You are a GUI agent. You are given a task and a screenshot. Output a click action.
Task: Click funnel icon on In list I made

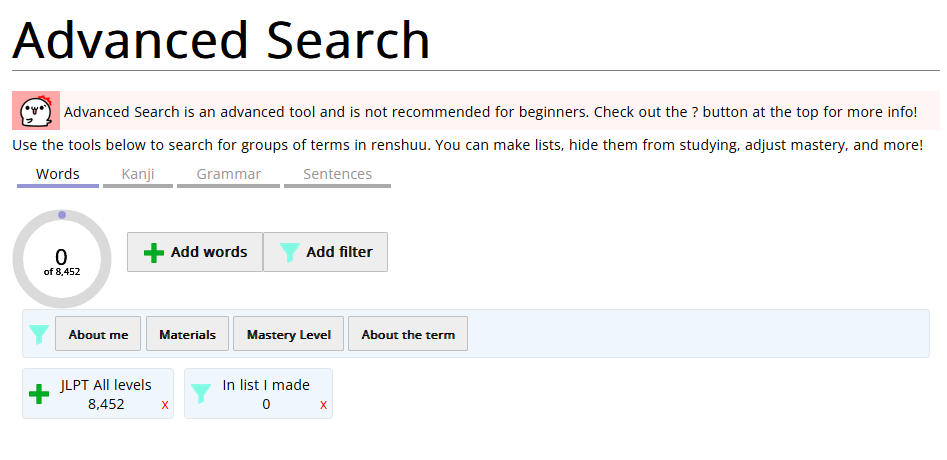(x=201, y=394)
